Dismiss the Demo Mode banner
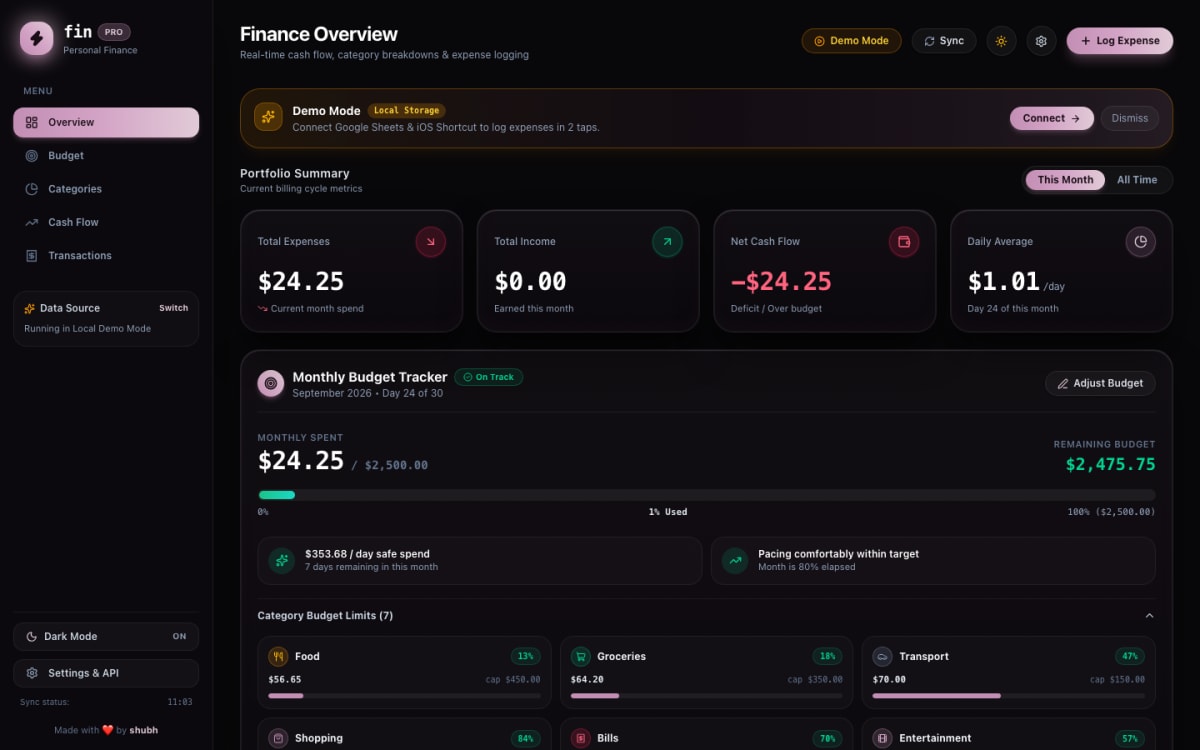This screenshot has width=1200, height=750. pyautogui.click(x=1130, y=118)
